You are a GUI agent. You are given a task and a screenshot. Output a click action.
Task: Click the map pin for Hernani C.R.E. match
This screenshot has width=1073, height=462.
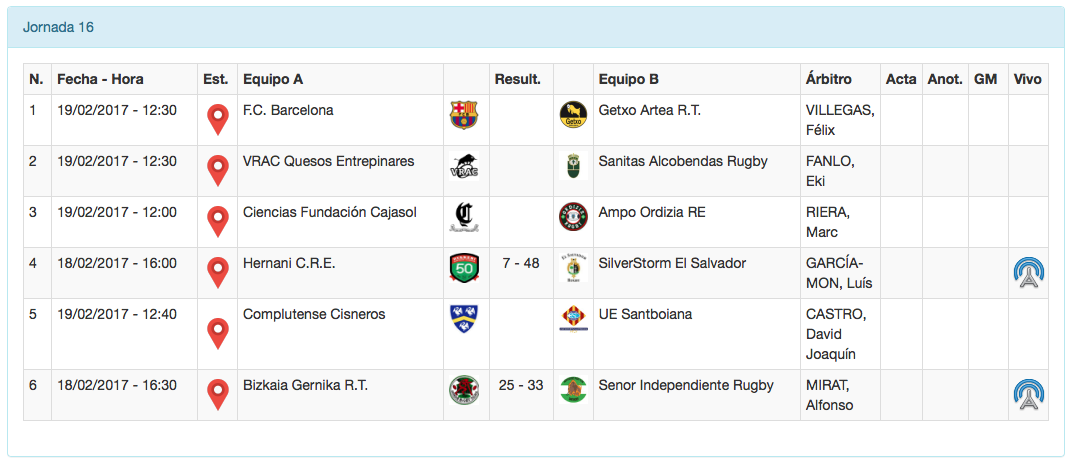pos(217,273)
